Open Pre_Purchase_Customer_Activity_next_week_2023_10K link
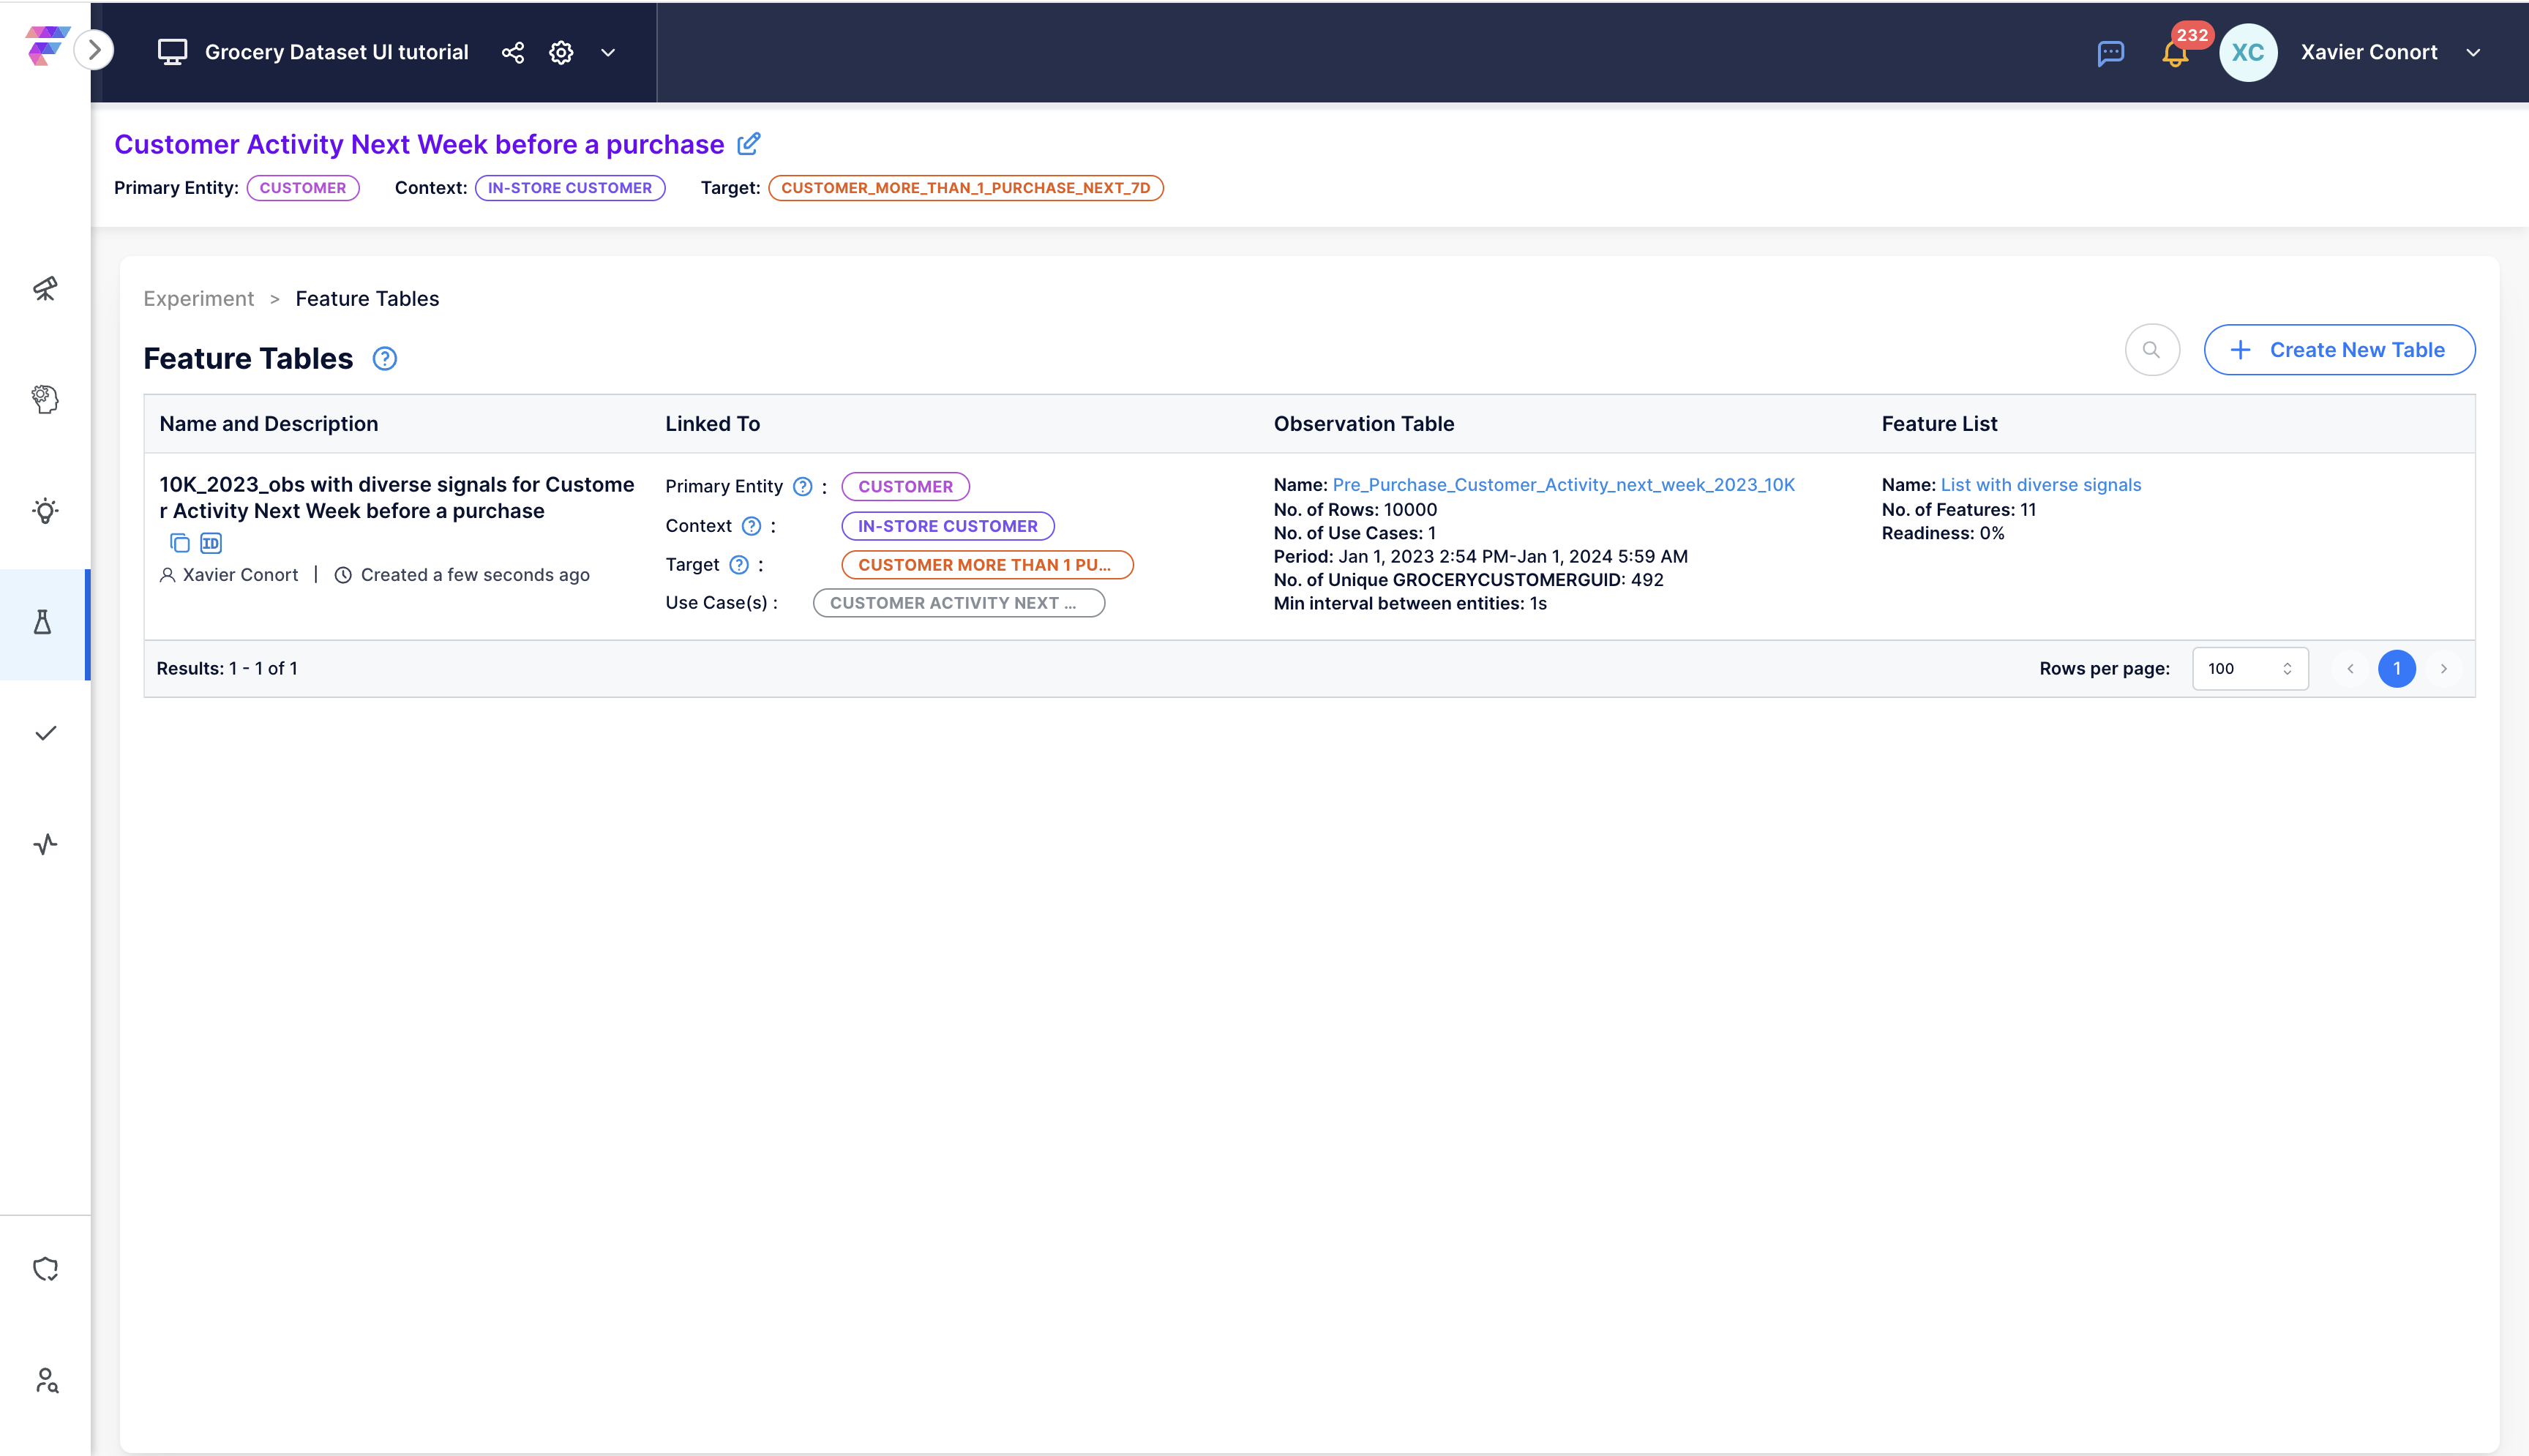Screen dimensions: 2529x1456 [1564, 485]
